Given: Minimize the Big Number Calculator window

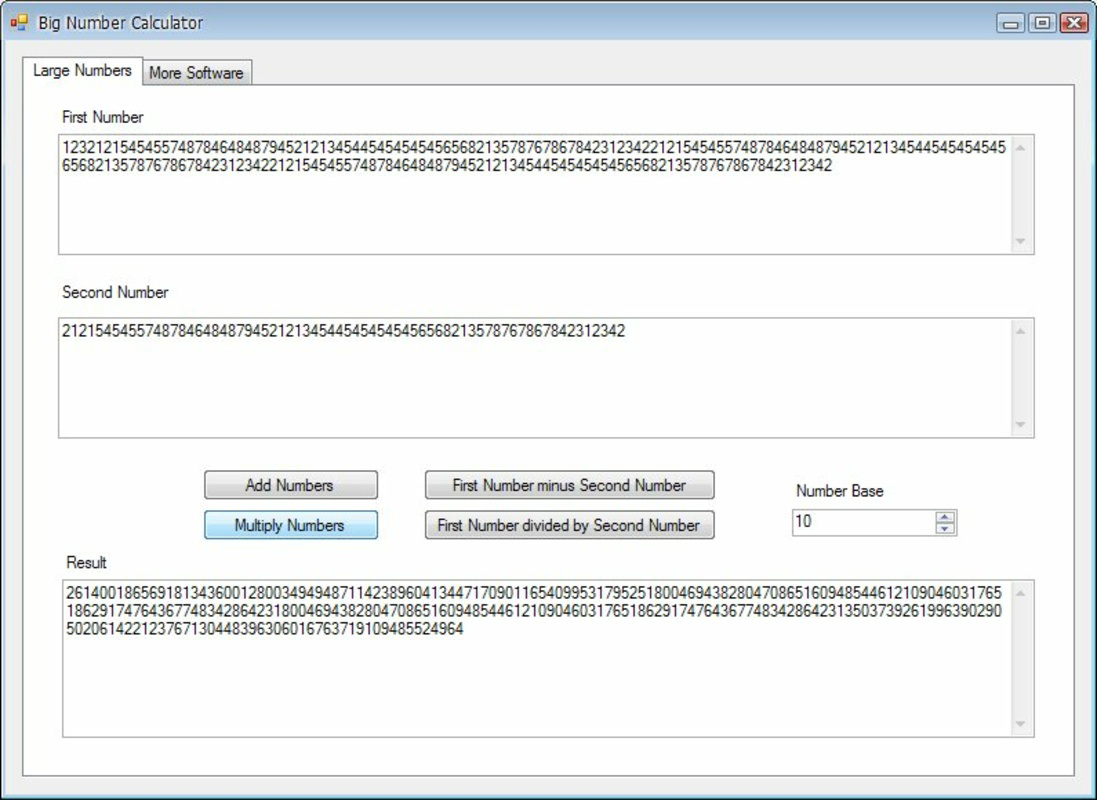Looking at the screenshot, I should [x=1010, y=23].
